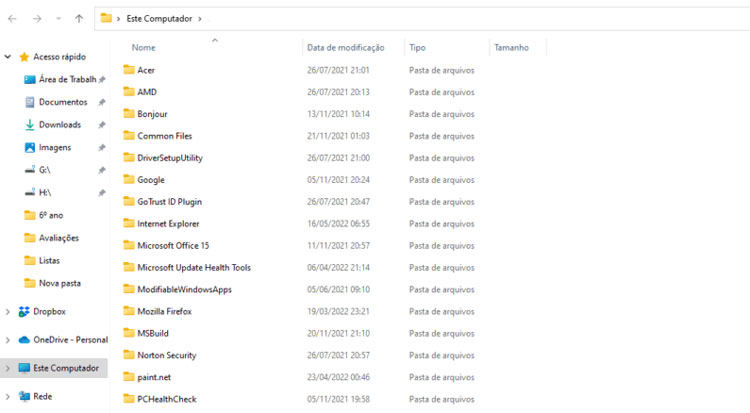This screenshot has width=750, height=413.
Task: Collapse the Acesso rápido section
Action: coord(8,57)
